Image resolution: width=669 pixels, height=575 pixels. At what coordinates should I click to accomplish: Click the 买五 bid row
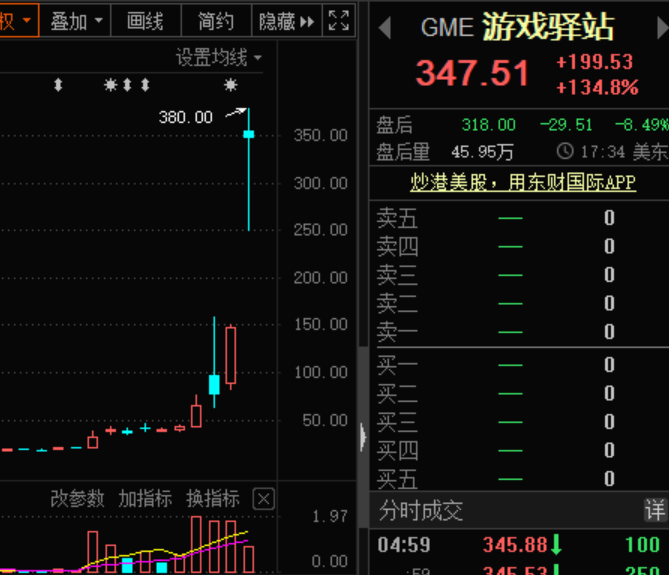[x=519, y=479]
